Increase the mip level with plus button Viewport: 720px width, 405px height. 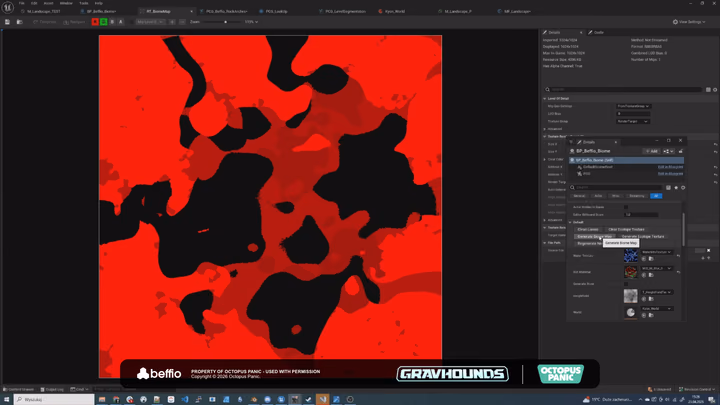172,22
